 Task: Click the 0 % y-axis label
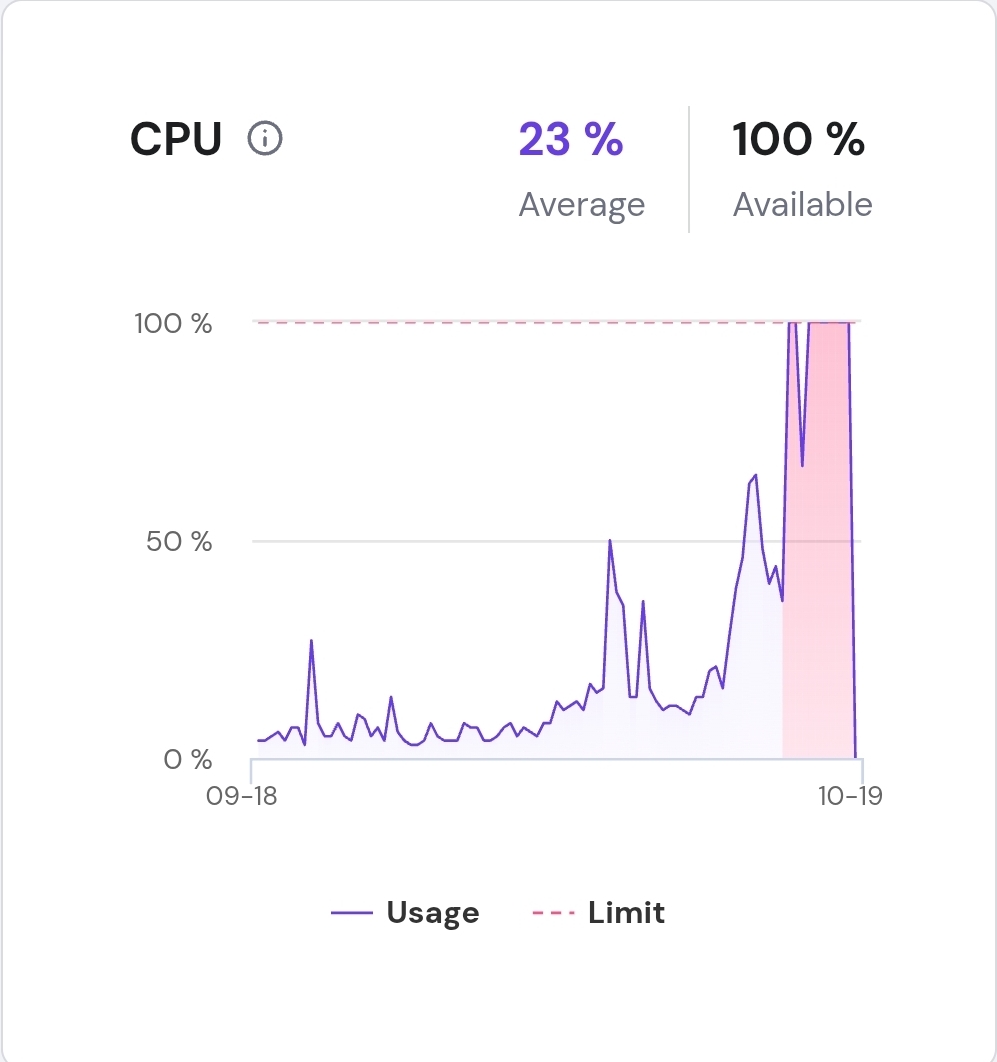pos(186,759)
